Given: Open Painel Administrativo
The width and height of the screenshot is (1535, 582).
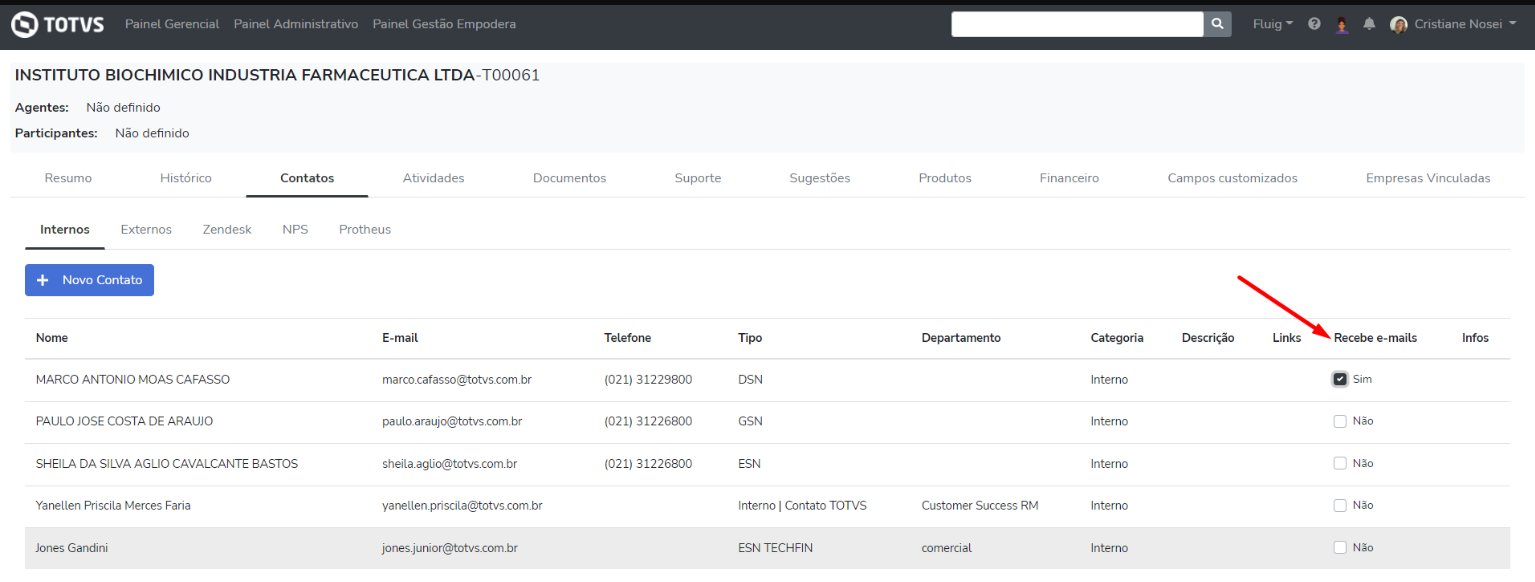Looking at the screenshot, I should [x=296, y=24].
